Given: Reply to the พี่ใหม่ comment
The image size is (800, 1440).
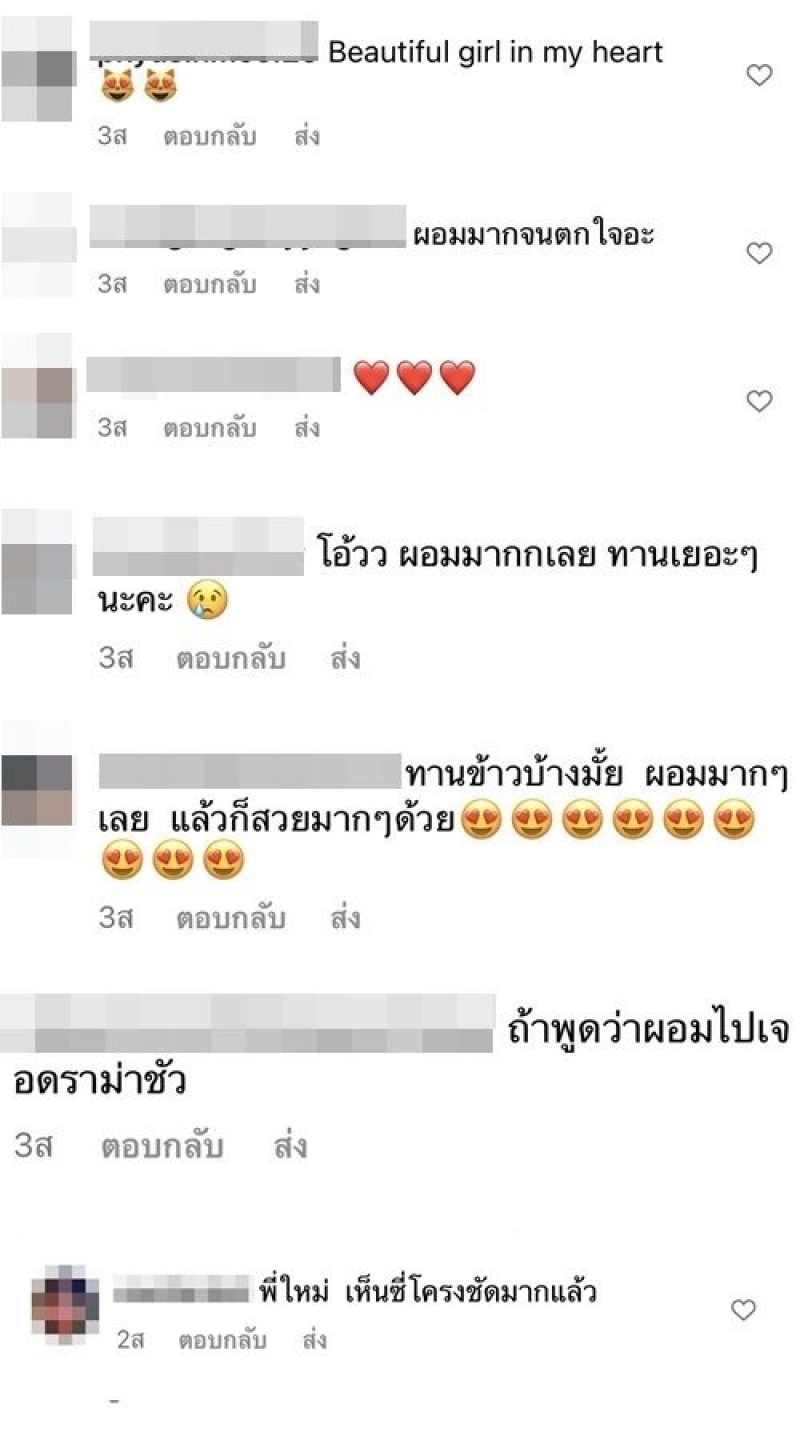Looking at the screenshot, I should click(222, 1340).
